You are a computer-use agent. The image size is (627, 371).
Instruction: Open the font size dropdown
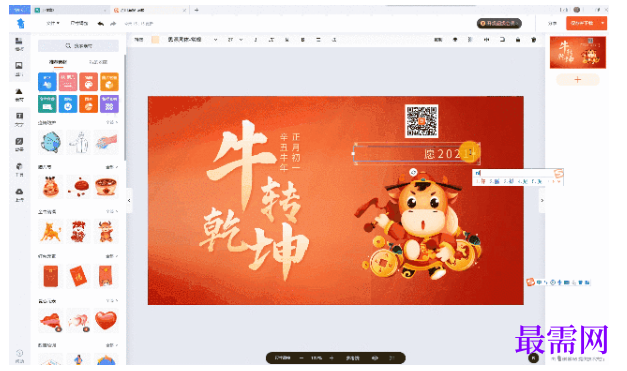tap(235, 40)
